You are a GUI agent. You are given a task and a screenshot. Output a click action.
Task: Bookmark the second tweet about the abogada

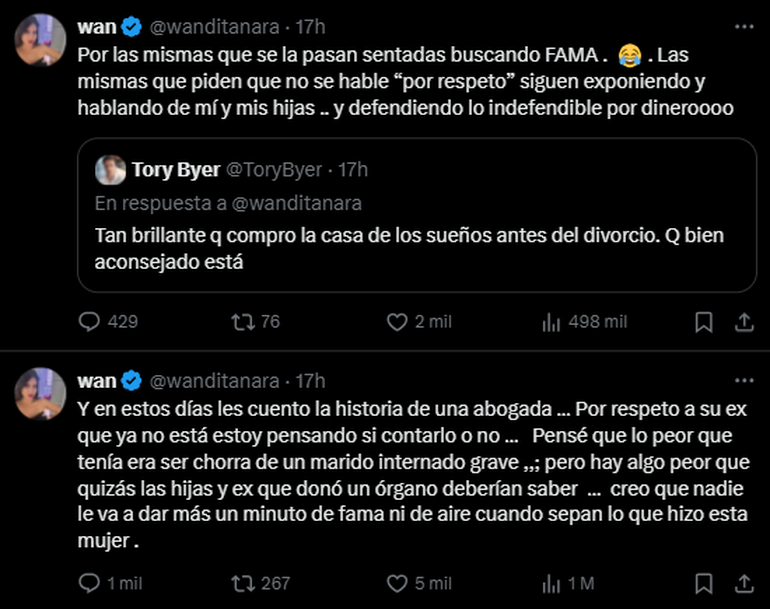click(704, 583)
